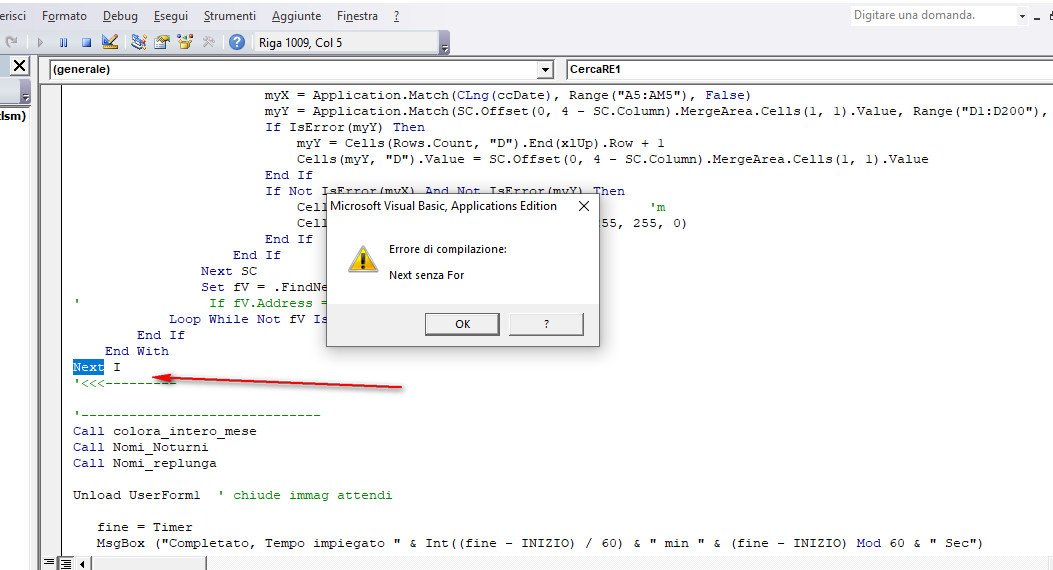Click the Toolbox wrench-hammer icon

(208, 42)
